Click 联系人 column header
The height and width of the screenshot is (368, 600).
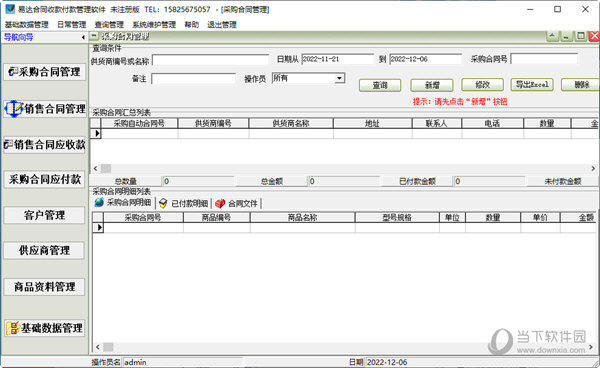tap(437, 123)
